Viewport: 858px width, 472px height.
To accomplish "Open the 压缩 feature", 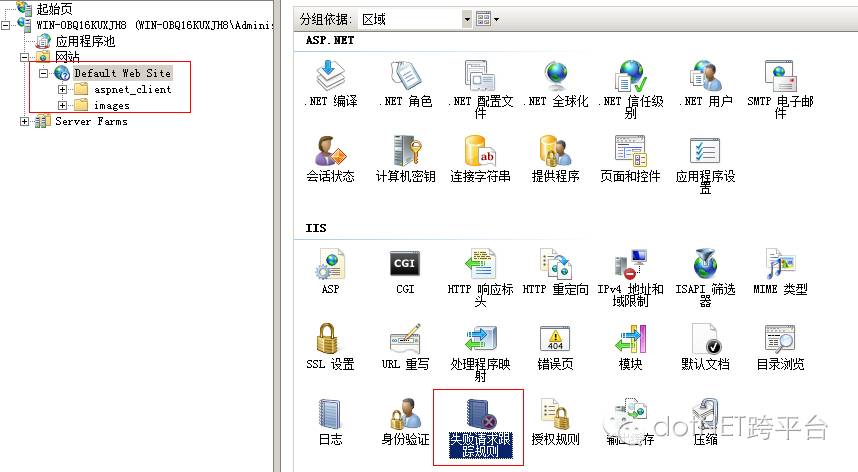I will [705, 422].
